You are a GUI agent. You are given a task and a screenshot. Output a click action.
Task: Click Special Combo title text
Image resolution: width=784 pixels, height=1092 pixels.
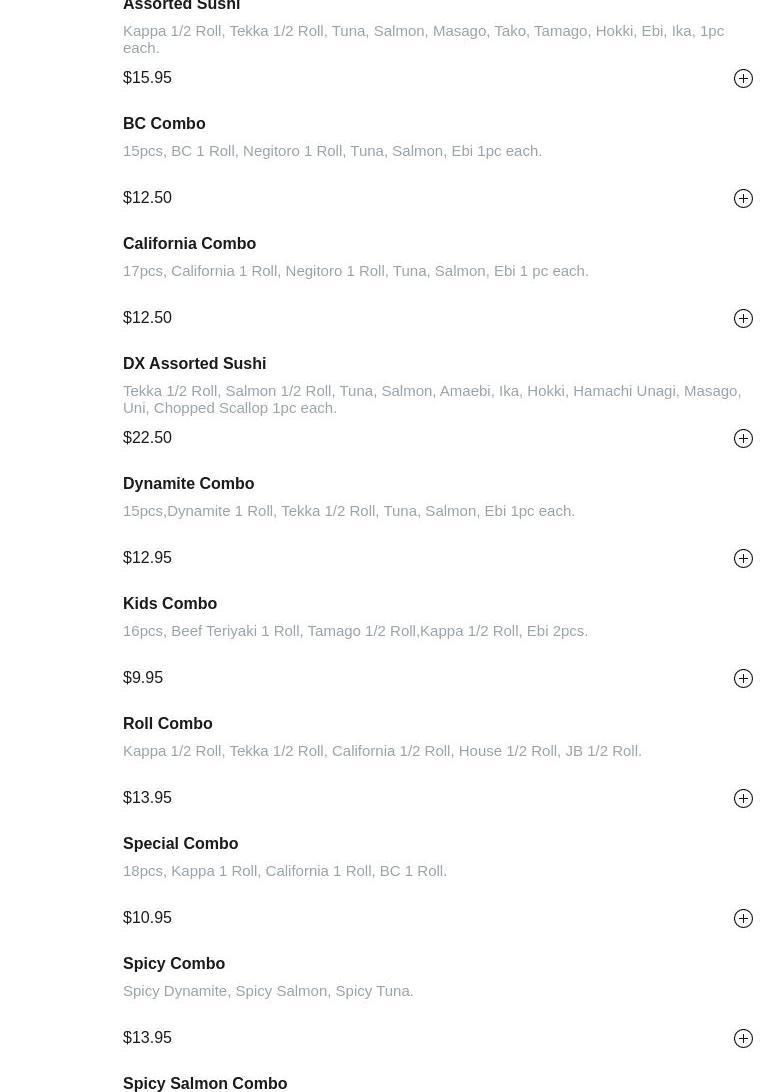click(x=180, y=843)
